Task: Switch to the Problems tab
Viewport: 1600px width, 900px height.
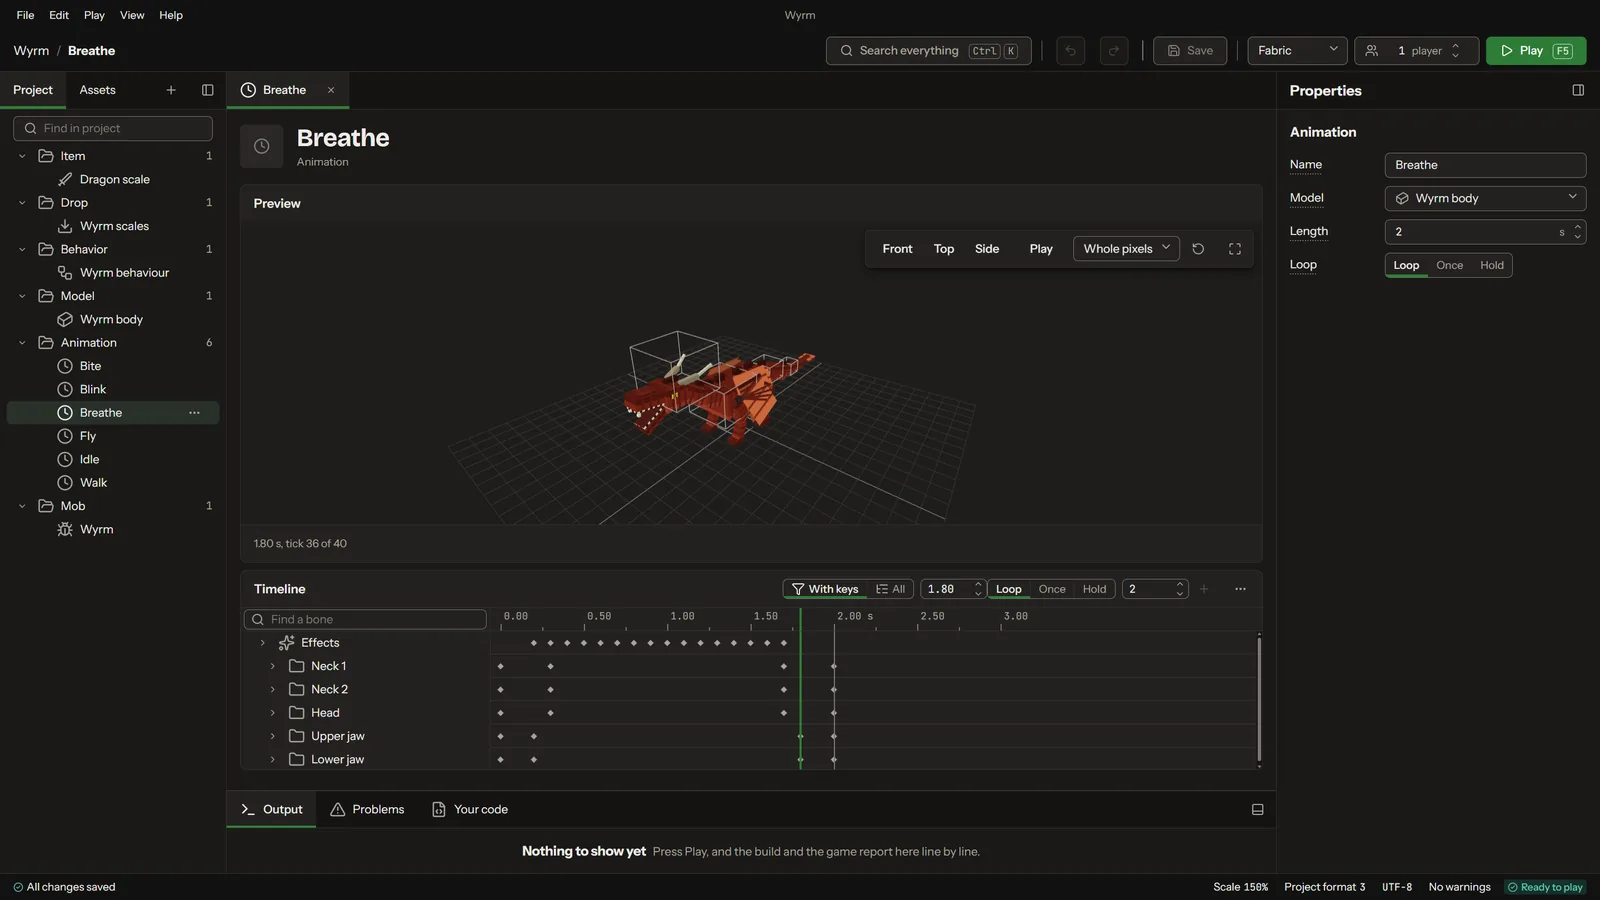Action: 367,810
